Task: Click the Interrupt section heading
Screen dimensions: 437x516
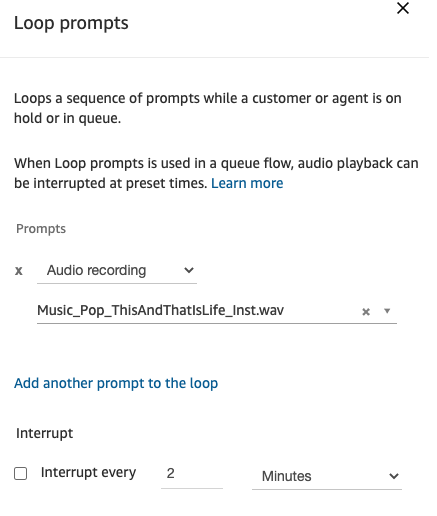Action: [x=44, y=433]
